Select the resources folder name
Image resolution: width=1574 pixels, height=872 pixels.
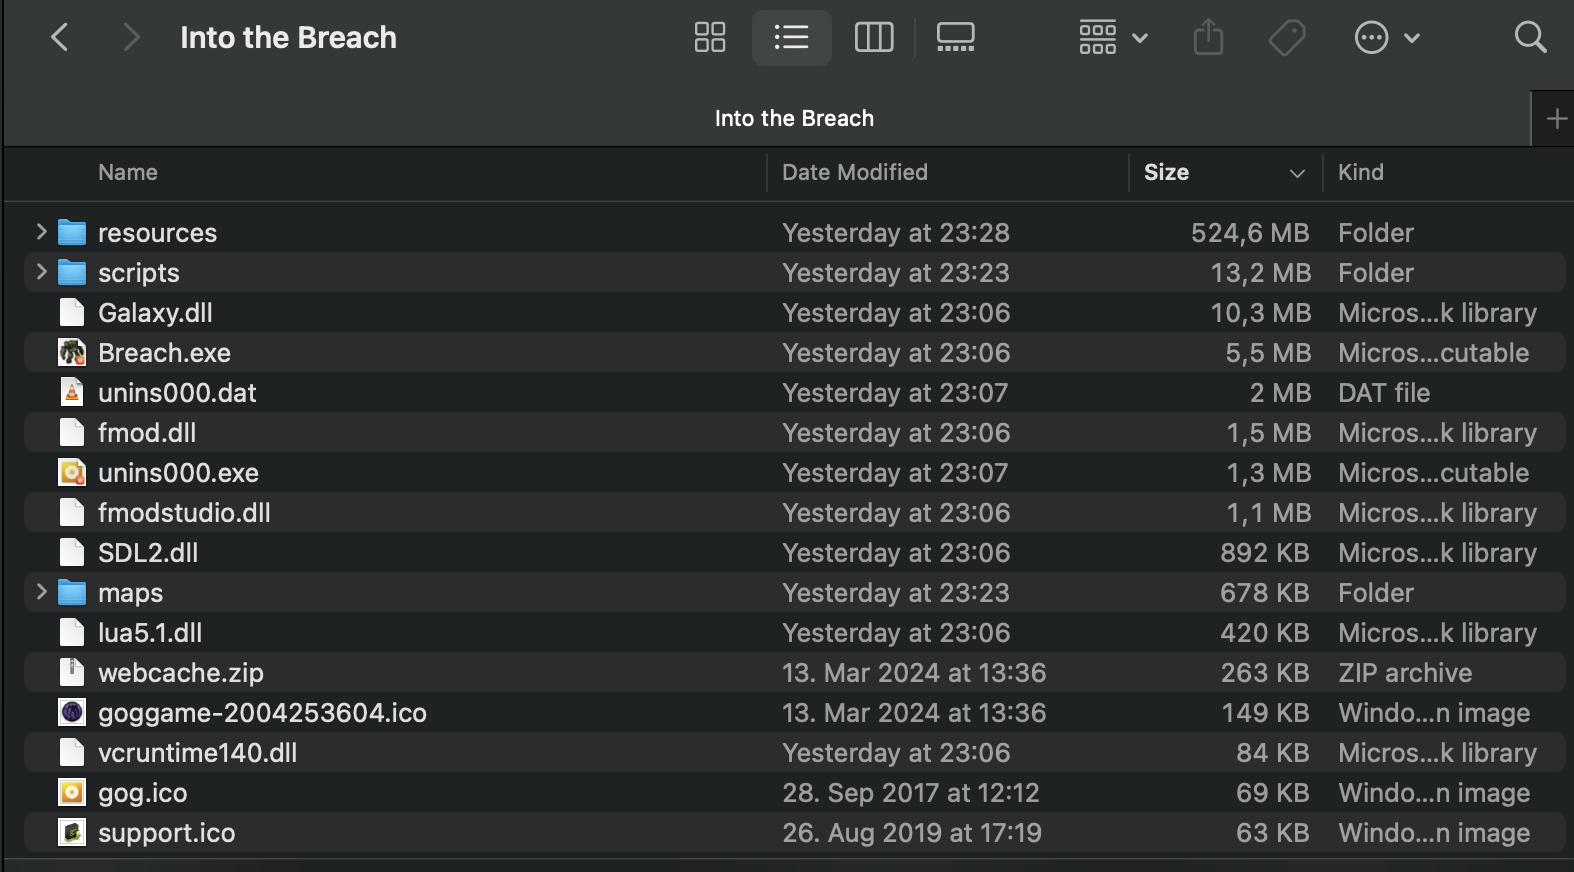[157, 233]
